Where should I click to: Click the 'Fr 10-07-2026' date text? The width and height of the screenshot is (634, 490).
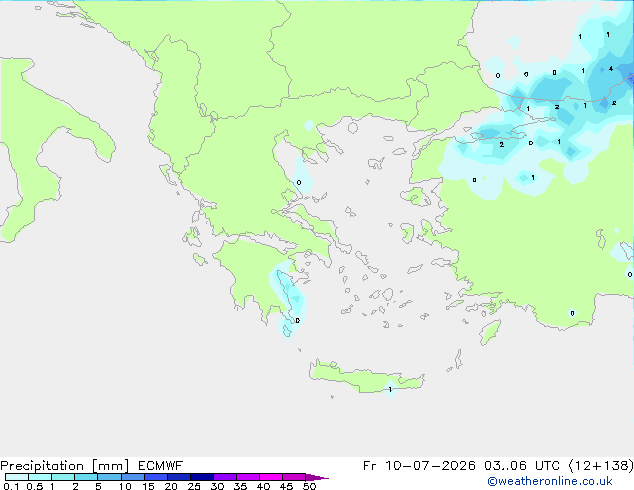click(419, 466)
